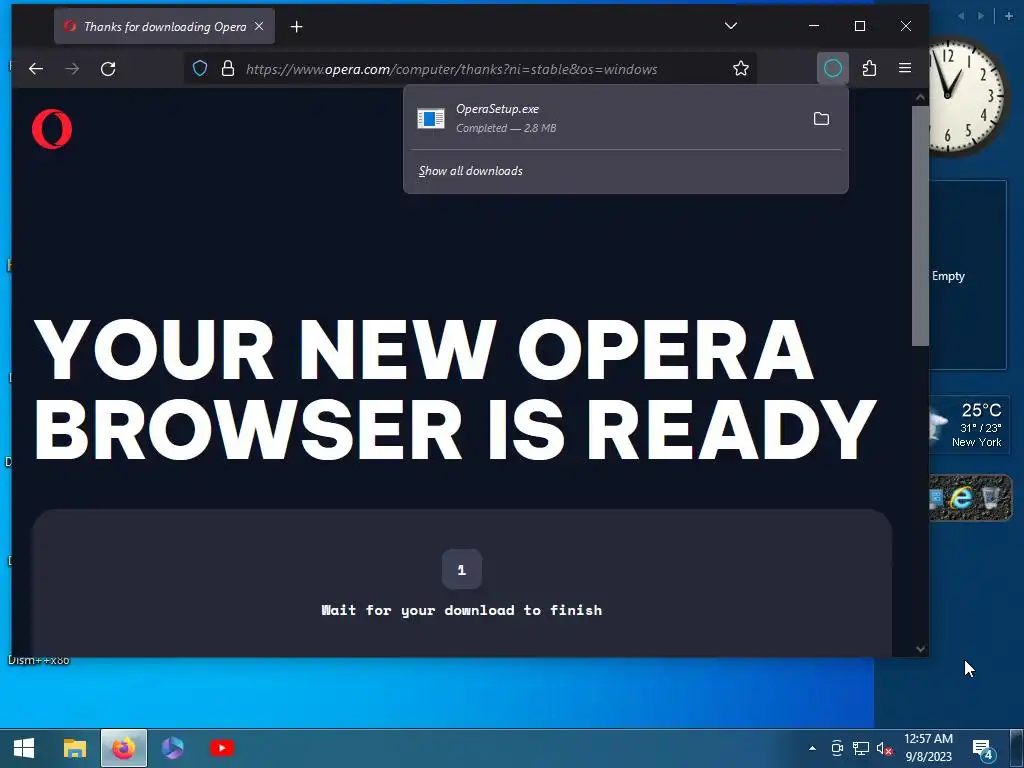
Task: Click the forward navigation arrow
Action: (72, 69)
